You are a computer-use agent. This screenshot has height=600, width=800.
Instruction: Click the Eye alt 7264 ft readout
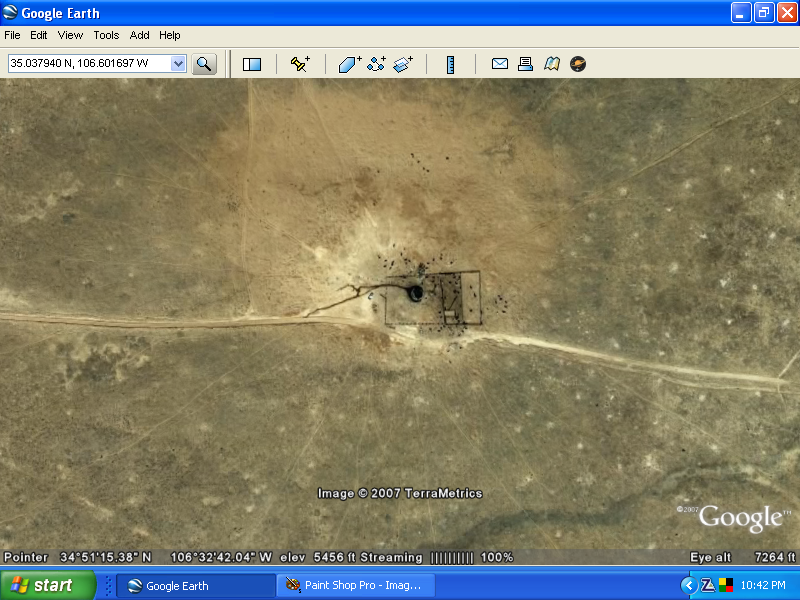[x=742, y=558]
